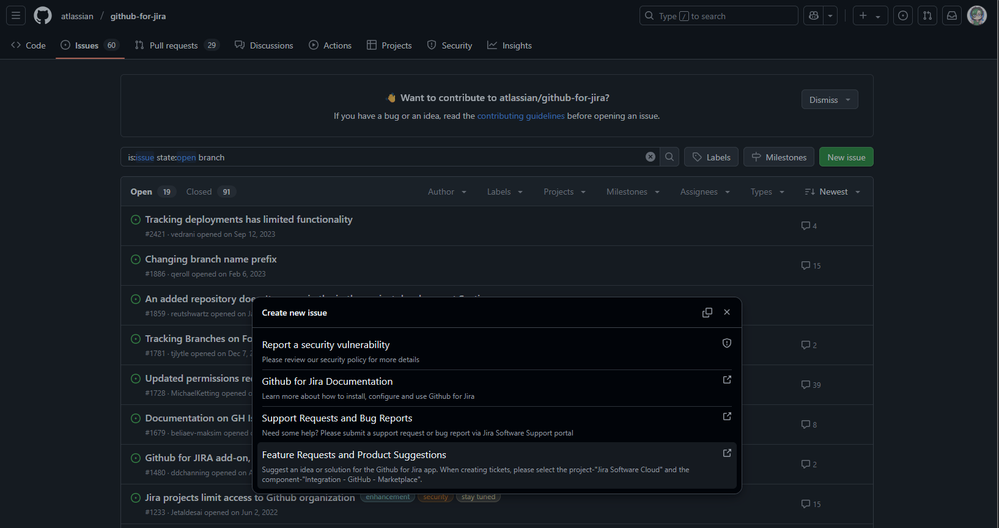Screen dimensions: 999x528
Task: Open the Assignees filter dropdown
Action: (x=705, y=192)
